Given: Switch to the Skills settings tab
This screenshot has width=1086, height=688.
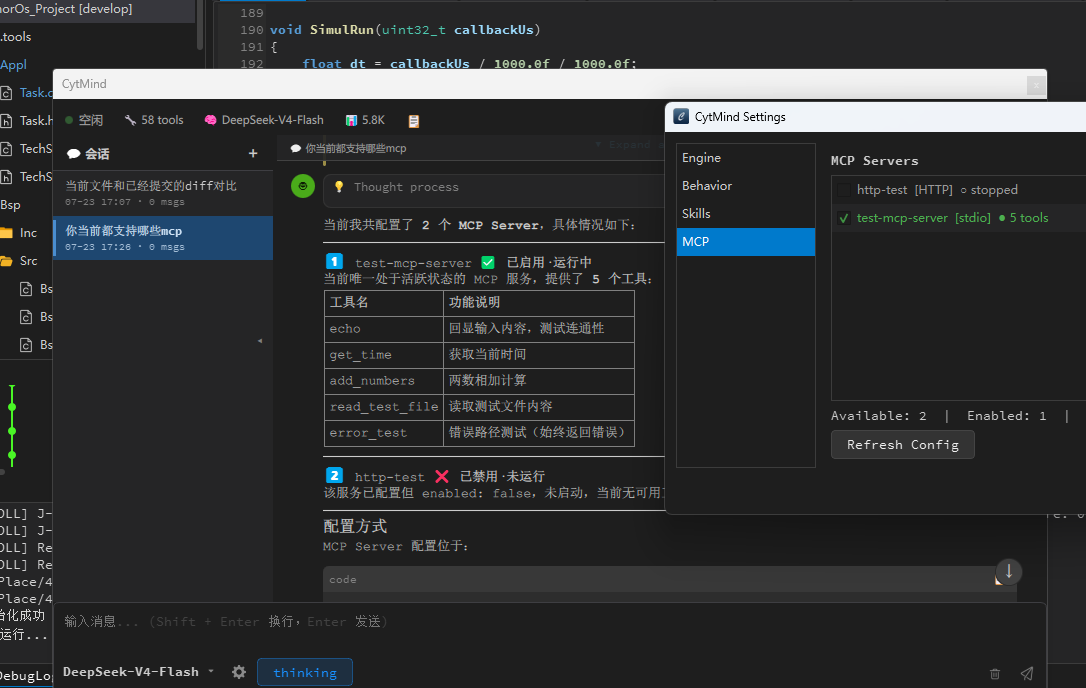Looking at the screenshot, I should [x=745, y=213].
